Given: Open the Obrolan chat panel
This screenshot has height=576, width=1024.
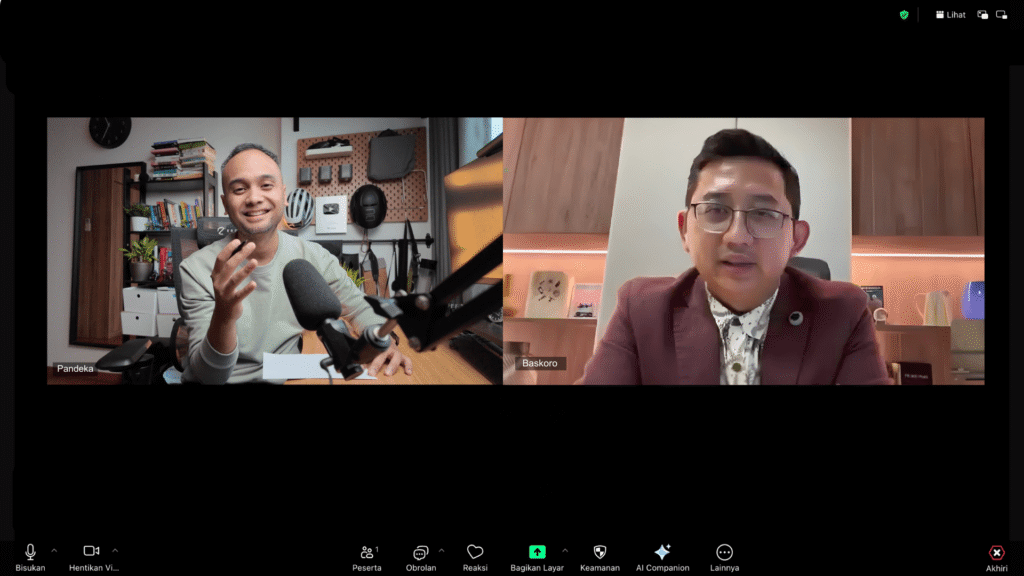Looking at the screenshot, I should tap(421, 553).
